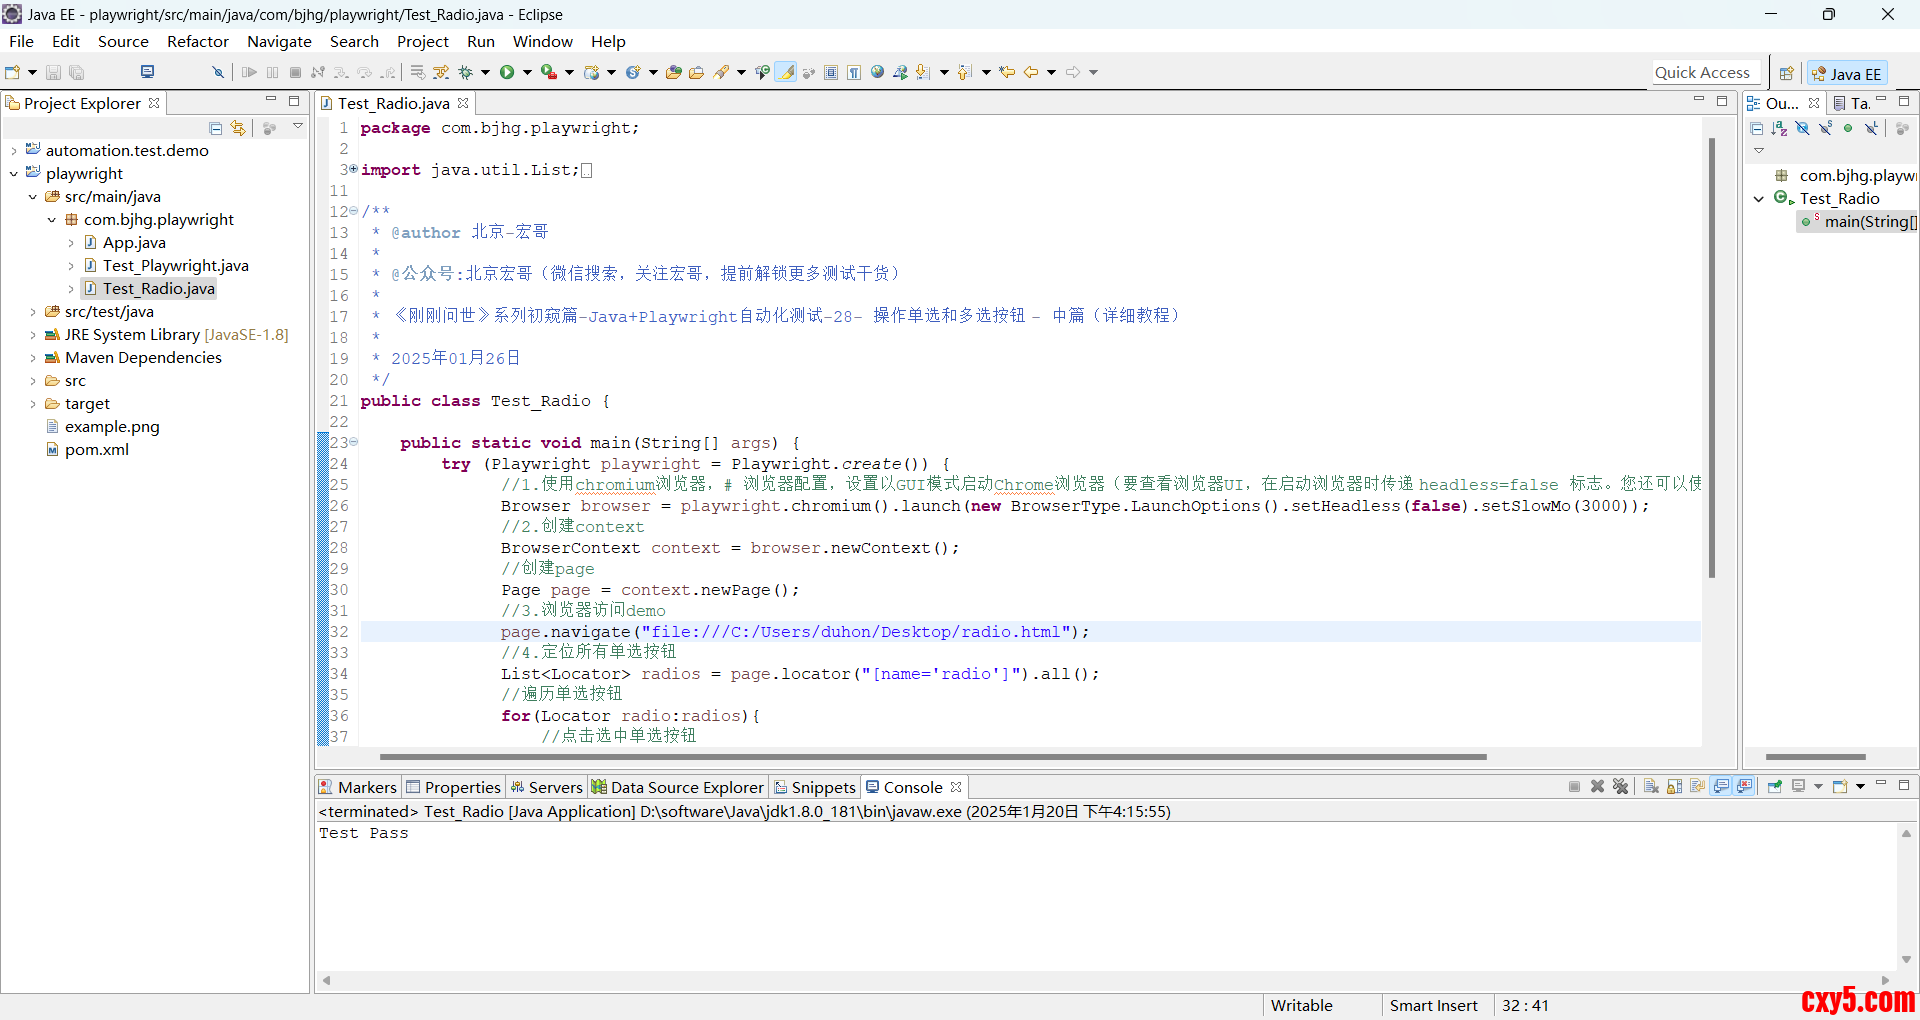Click the editor horizontal scrollbar

(932, 757)
